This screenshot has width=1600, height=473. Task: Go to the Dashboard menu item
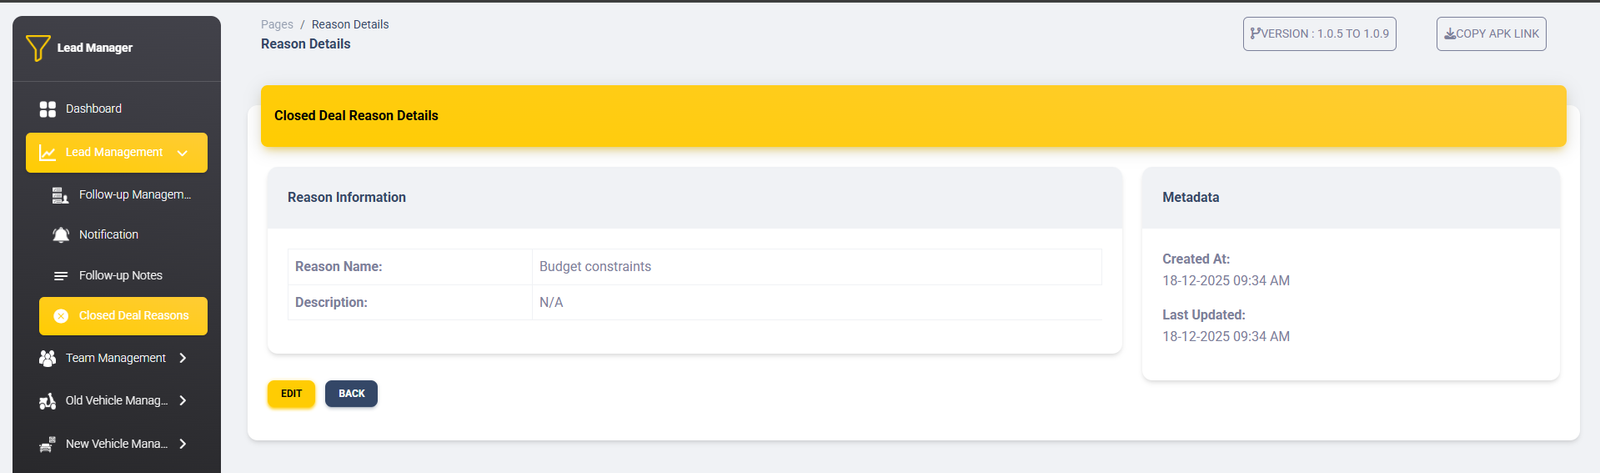[94, 109]
